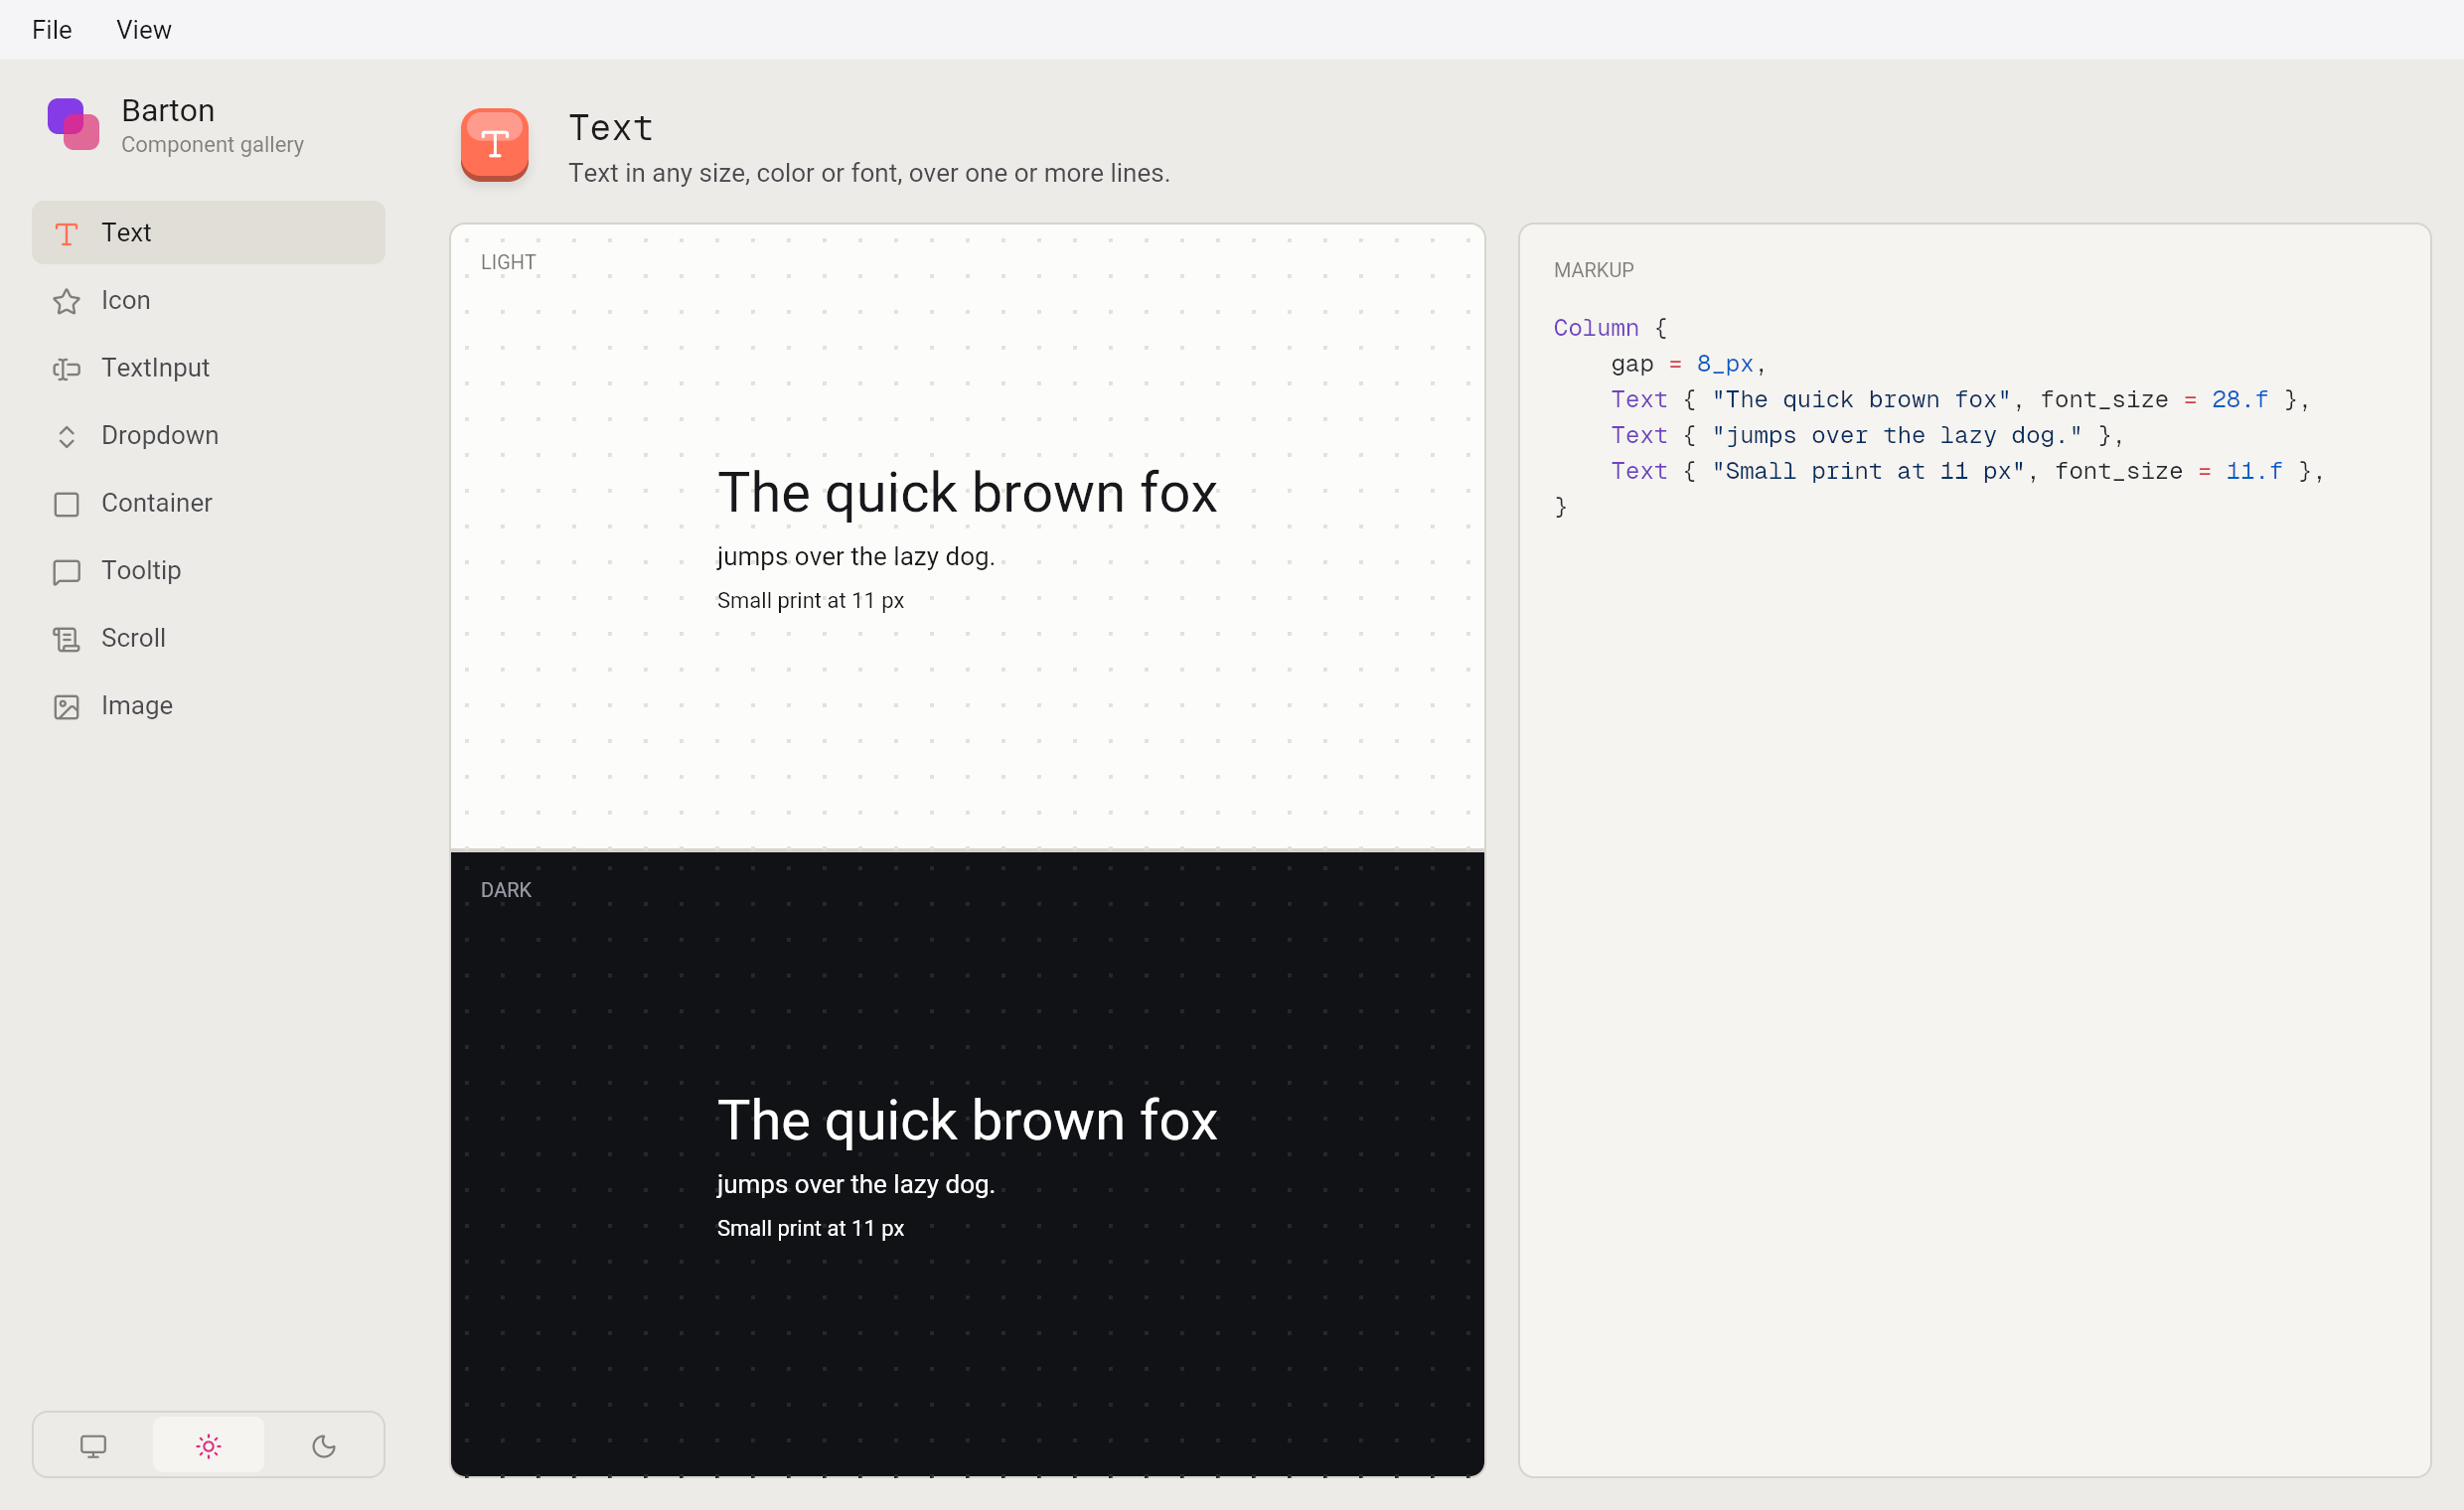2464x1510 pixels.
Task: Open the Image component page
Action: [x=208, y=705]
